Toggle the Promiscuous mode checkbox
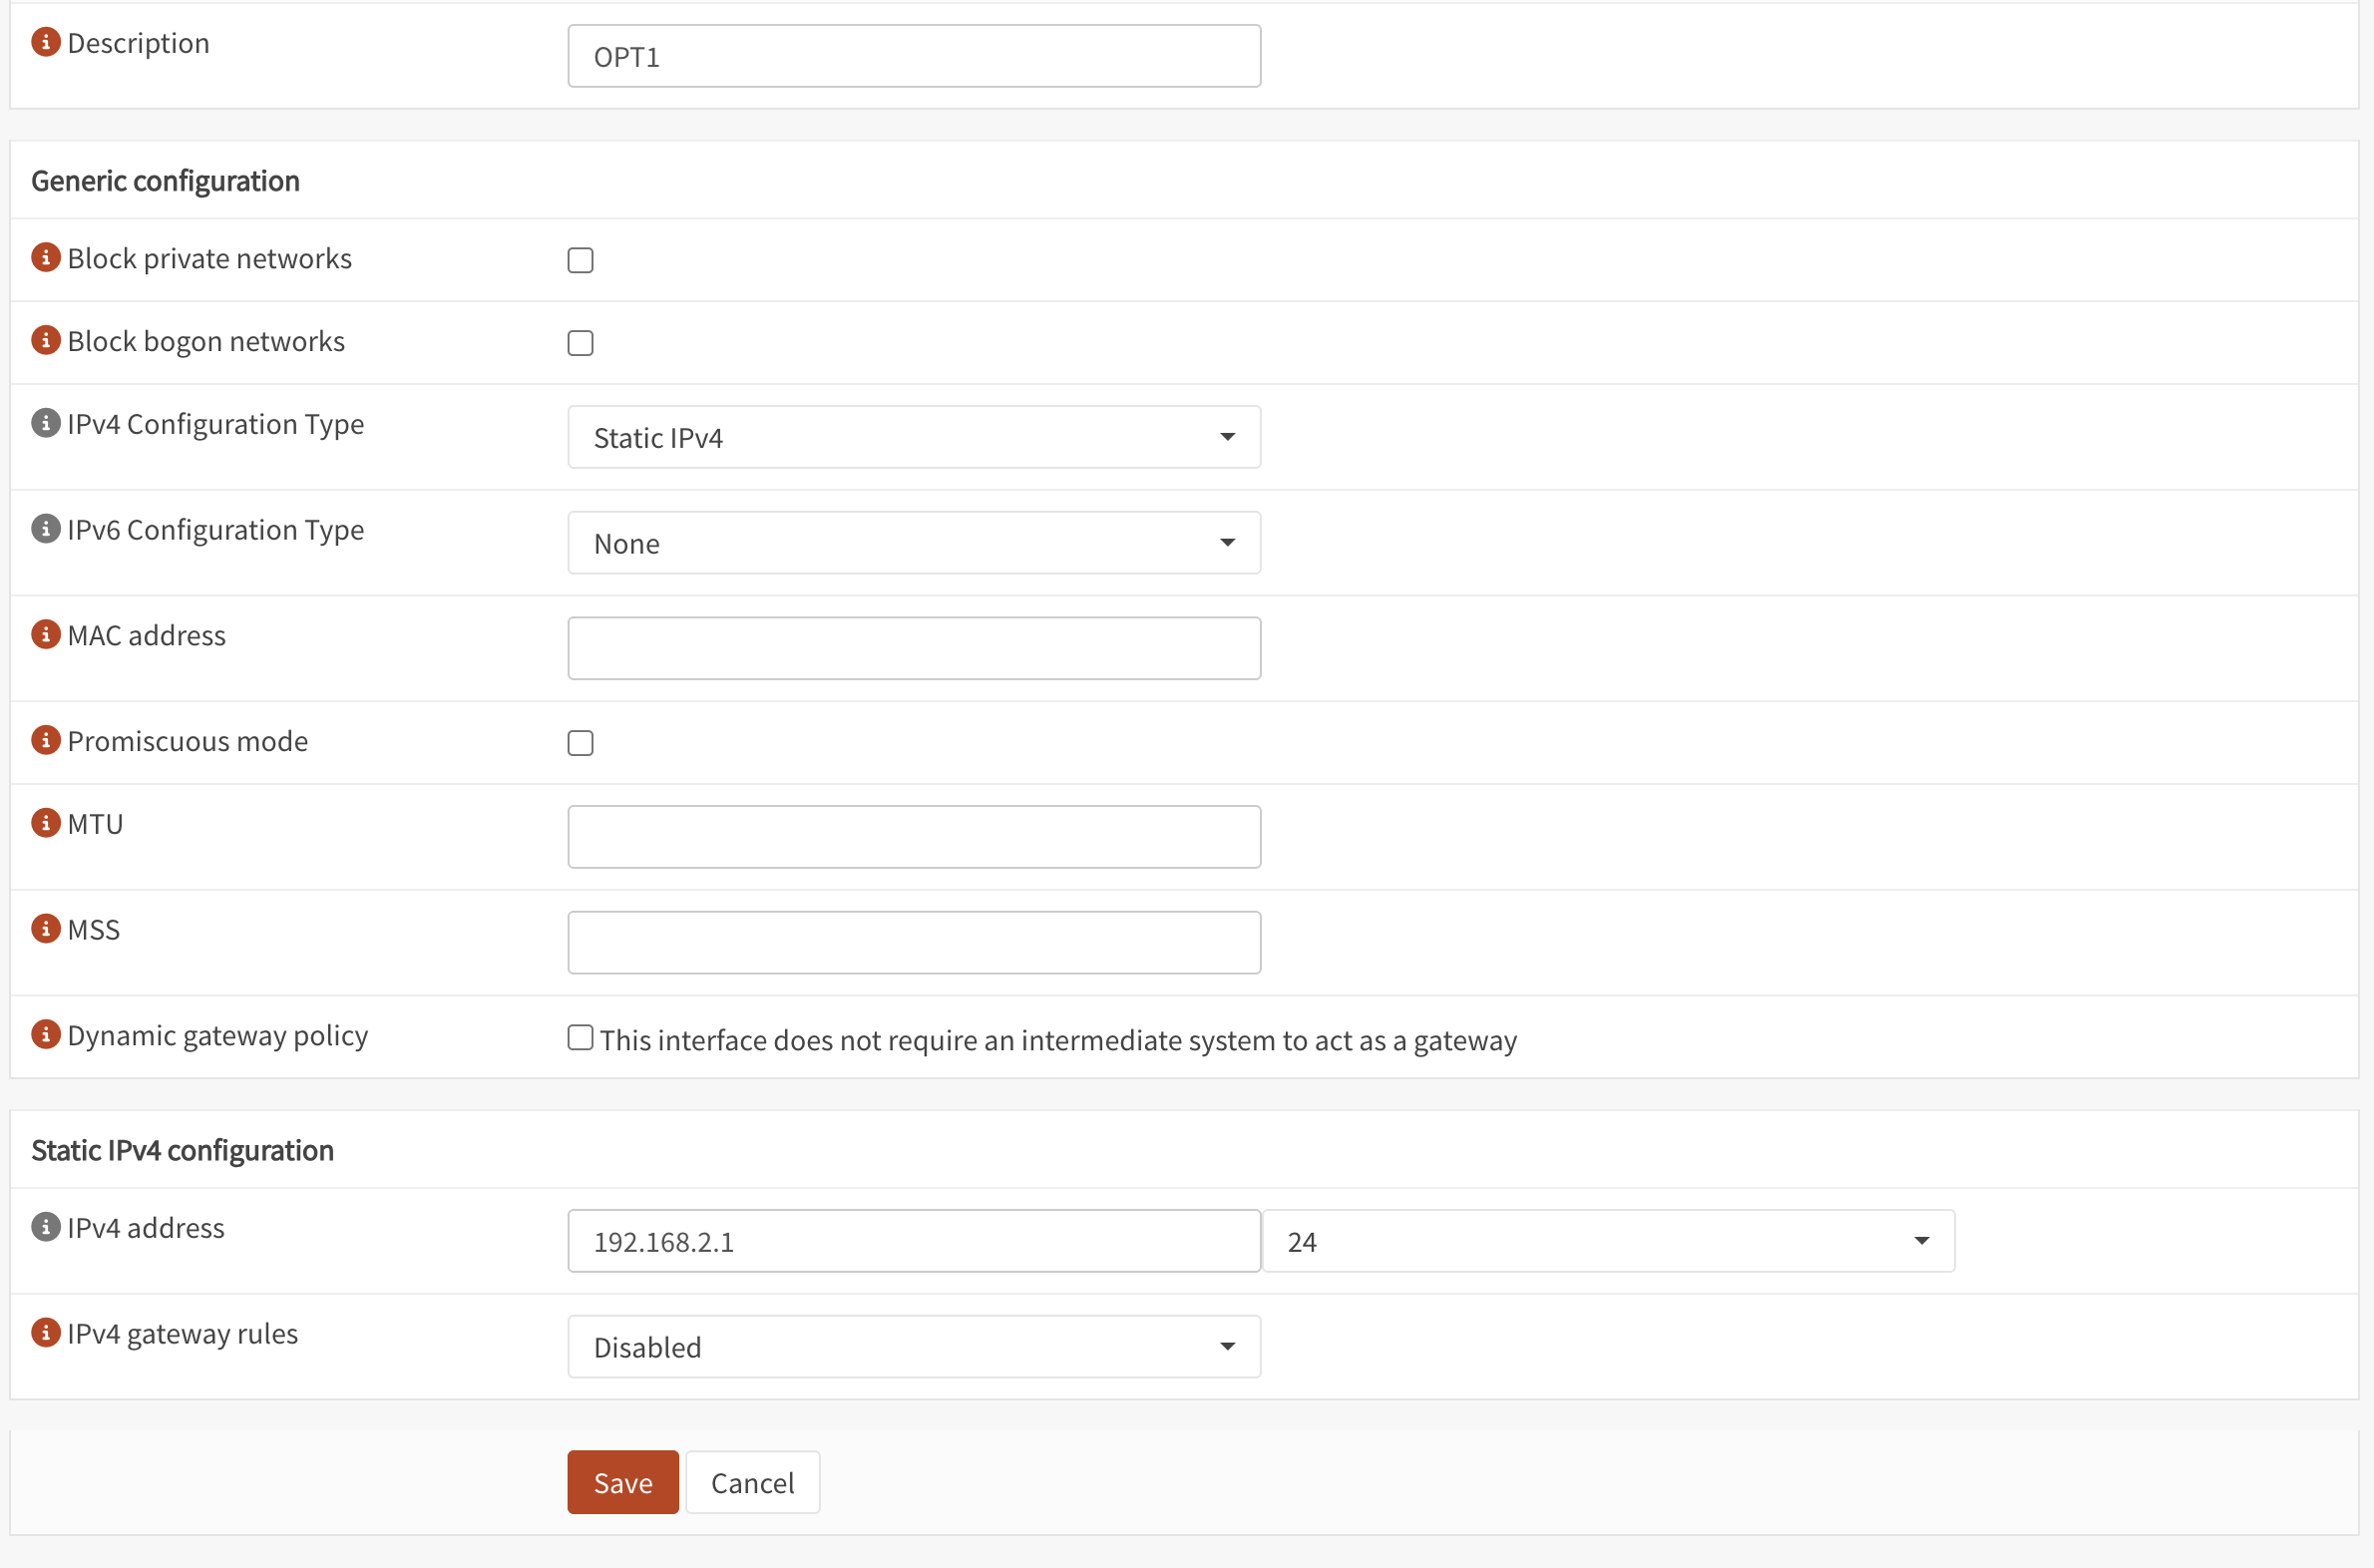This screenshot has width=2374, height=1568. pos(580,743)
